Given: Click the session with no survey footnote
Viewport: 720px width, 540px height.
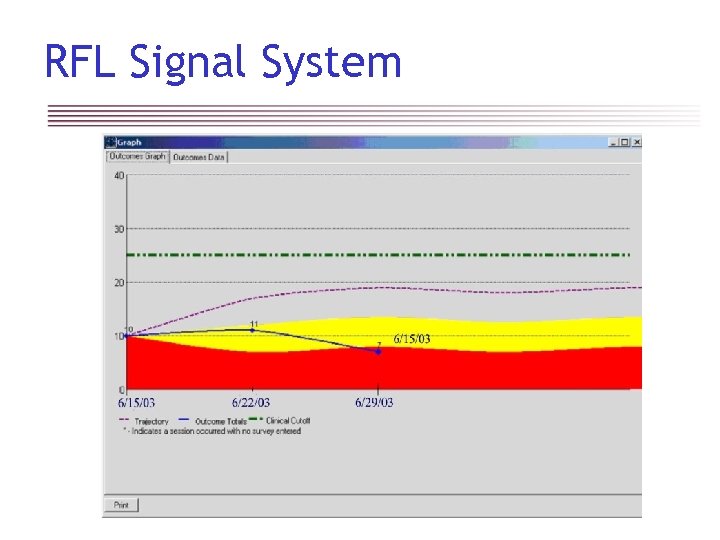Looking at the screenshot, I should 212,431.
